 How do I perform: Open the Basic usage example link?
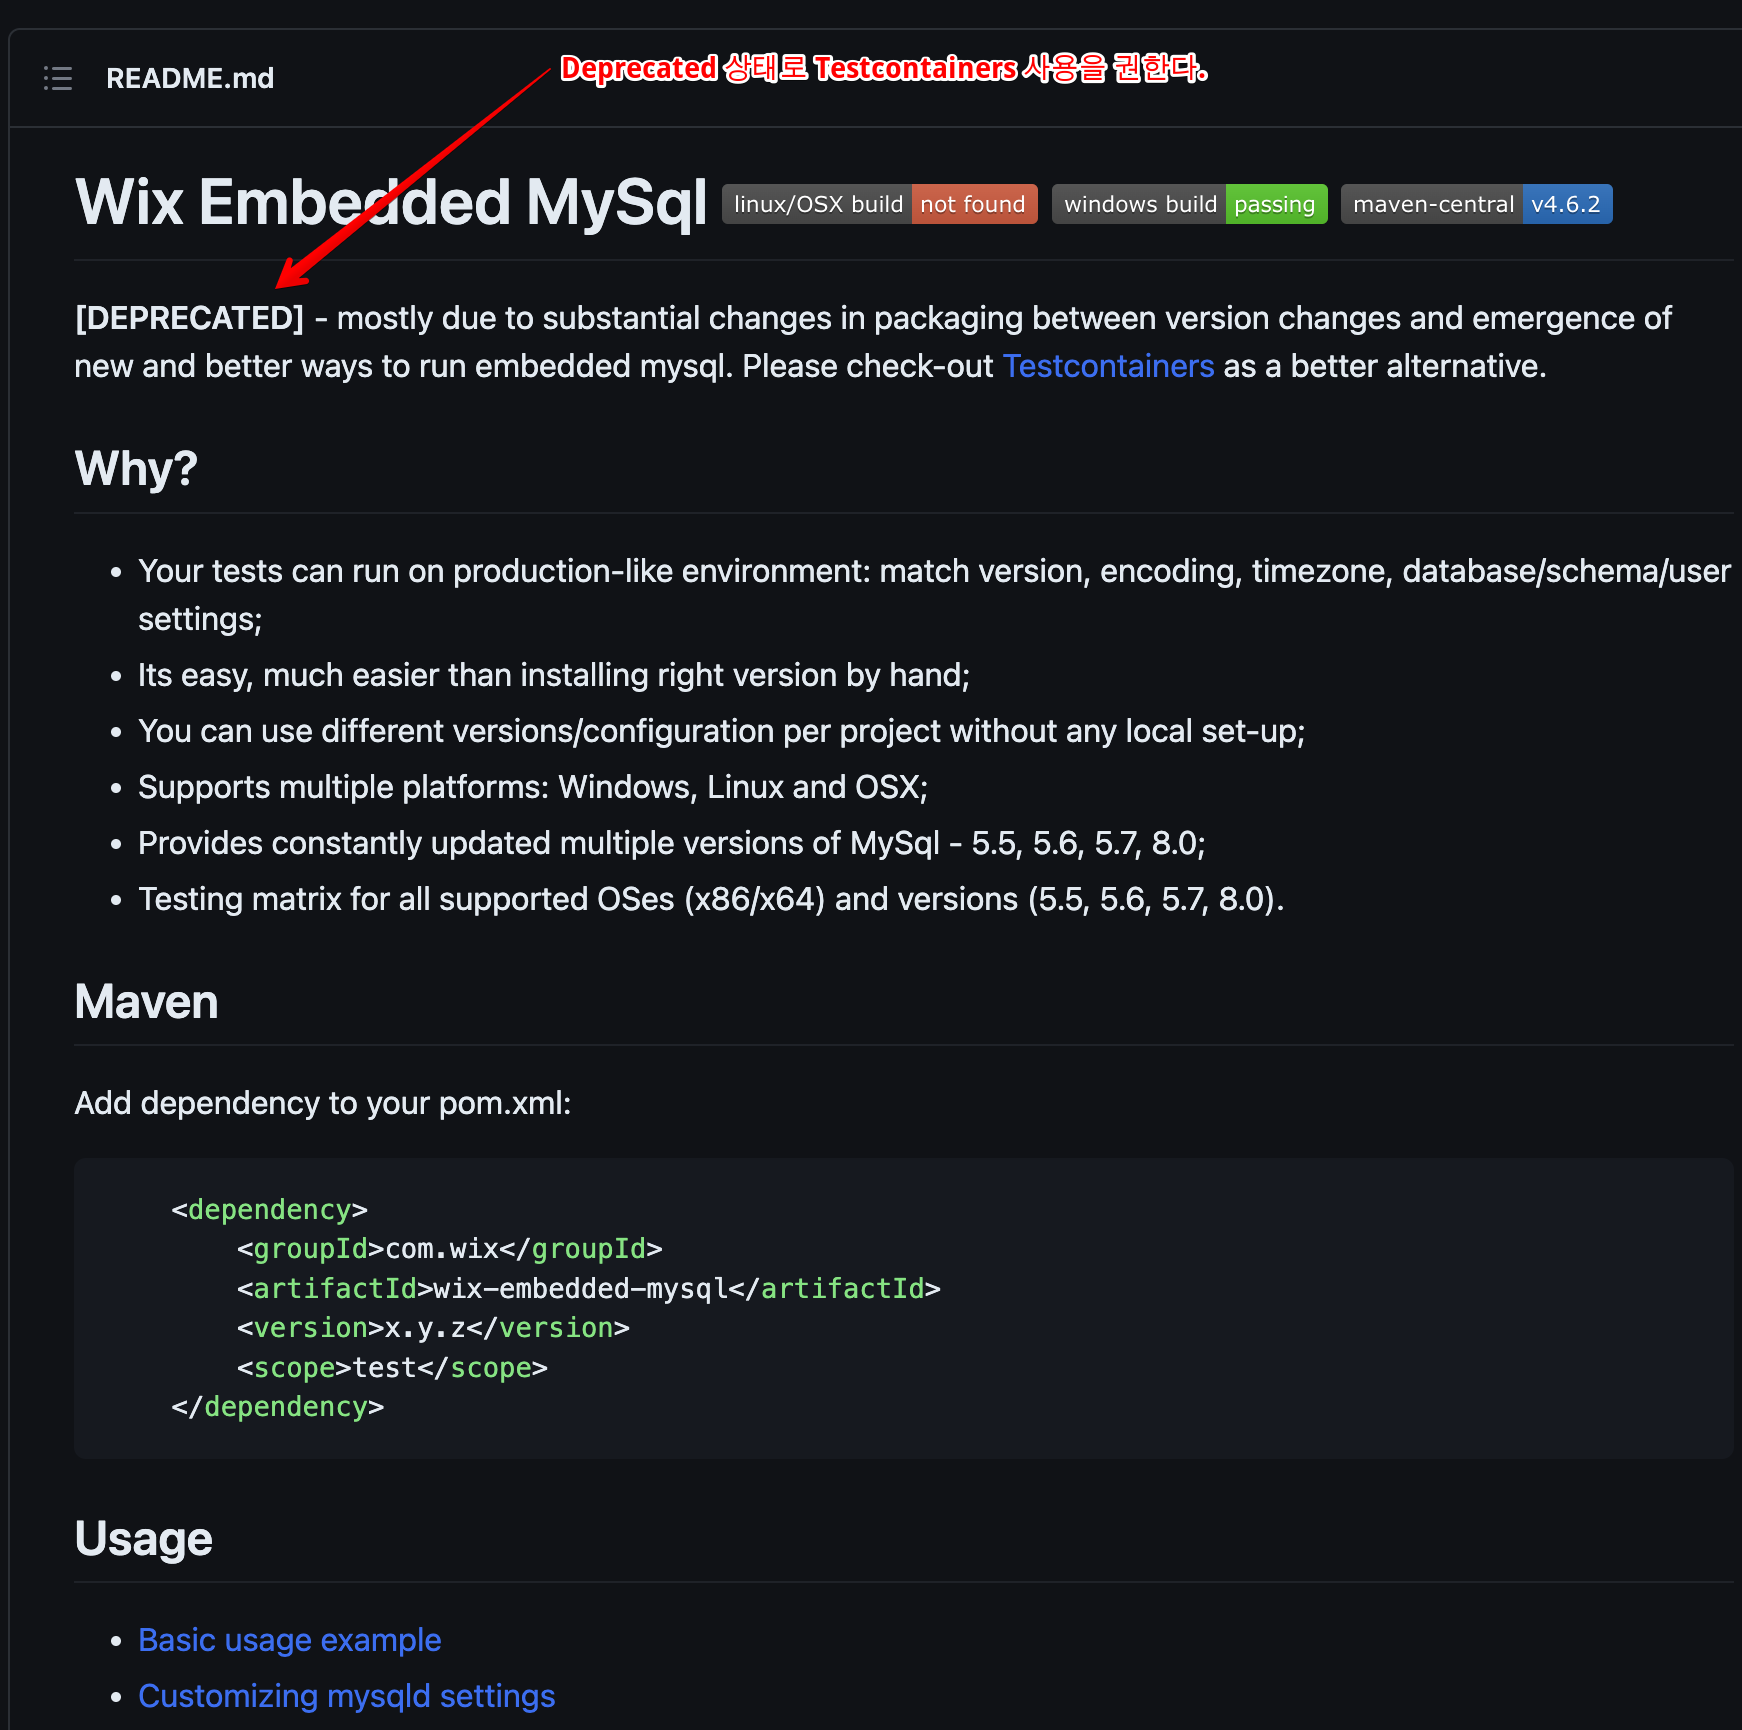point(289,1640)
